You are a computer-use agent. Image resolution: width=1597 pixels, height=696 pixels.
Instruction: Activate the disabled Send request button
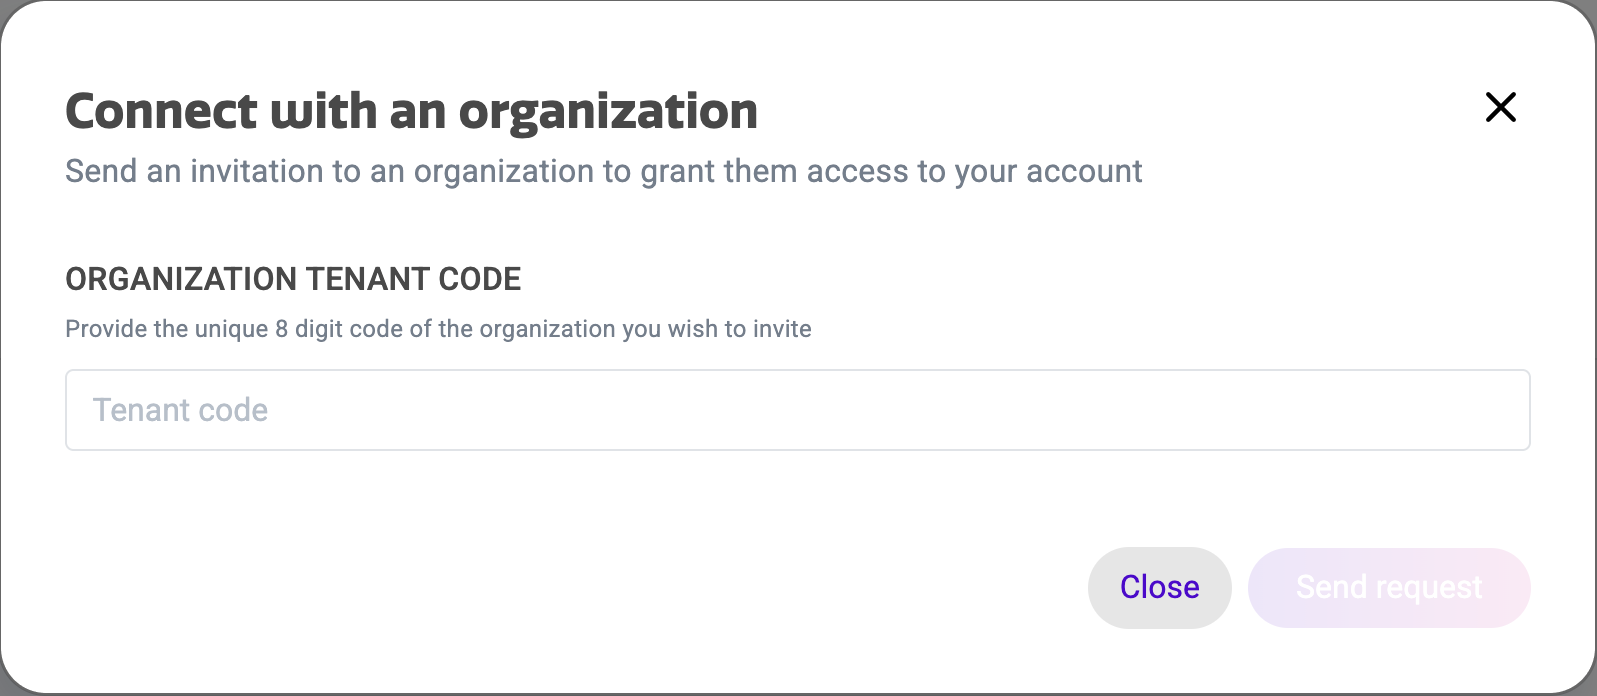(x=1388, y=588)
